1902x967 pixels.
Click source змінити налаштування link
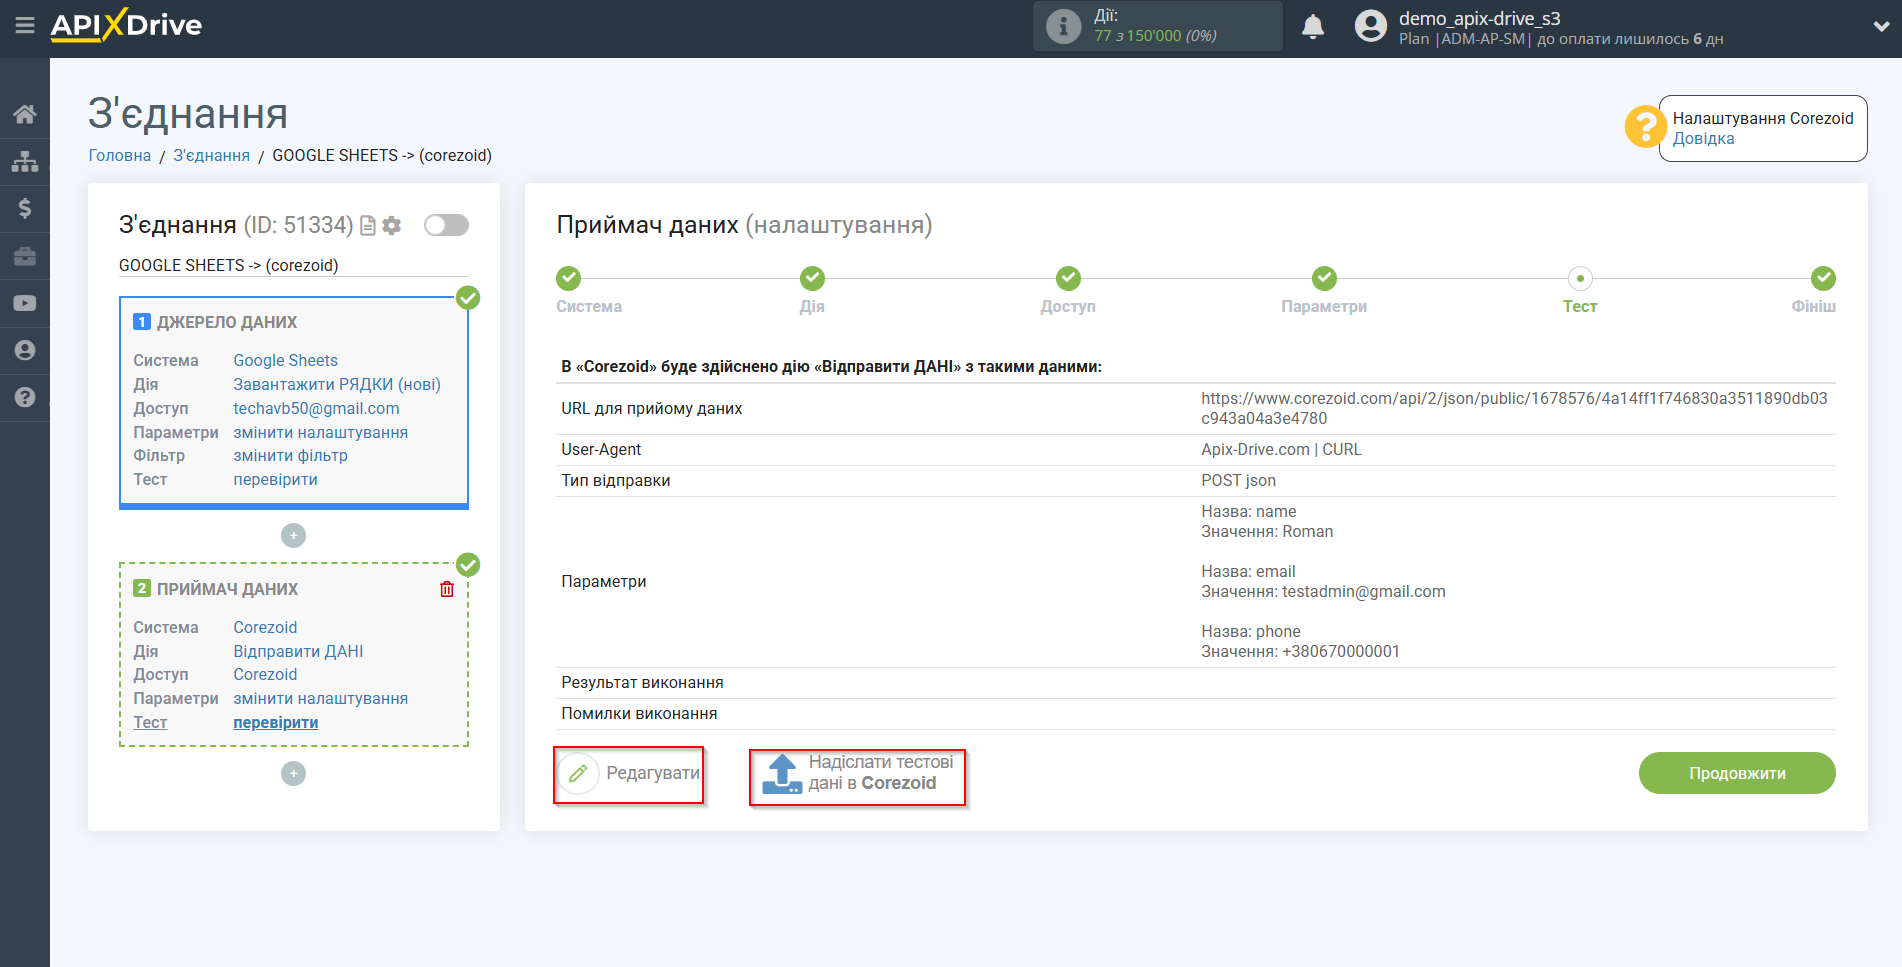point(320,432)
